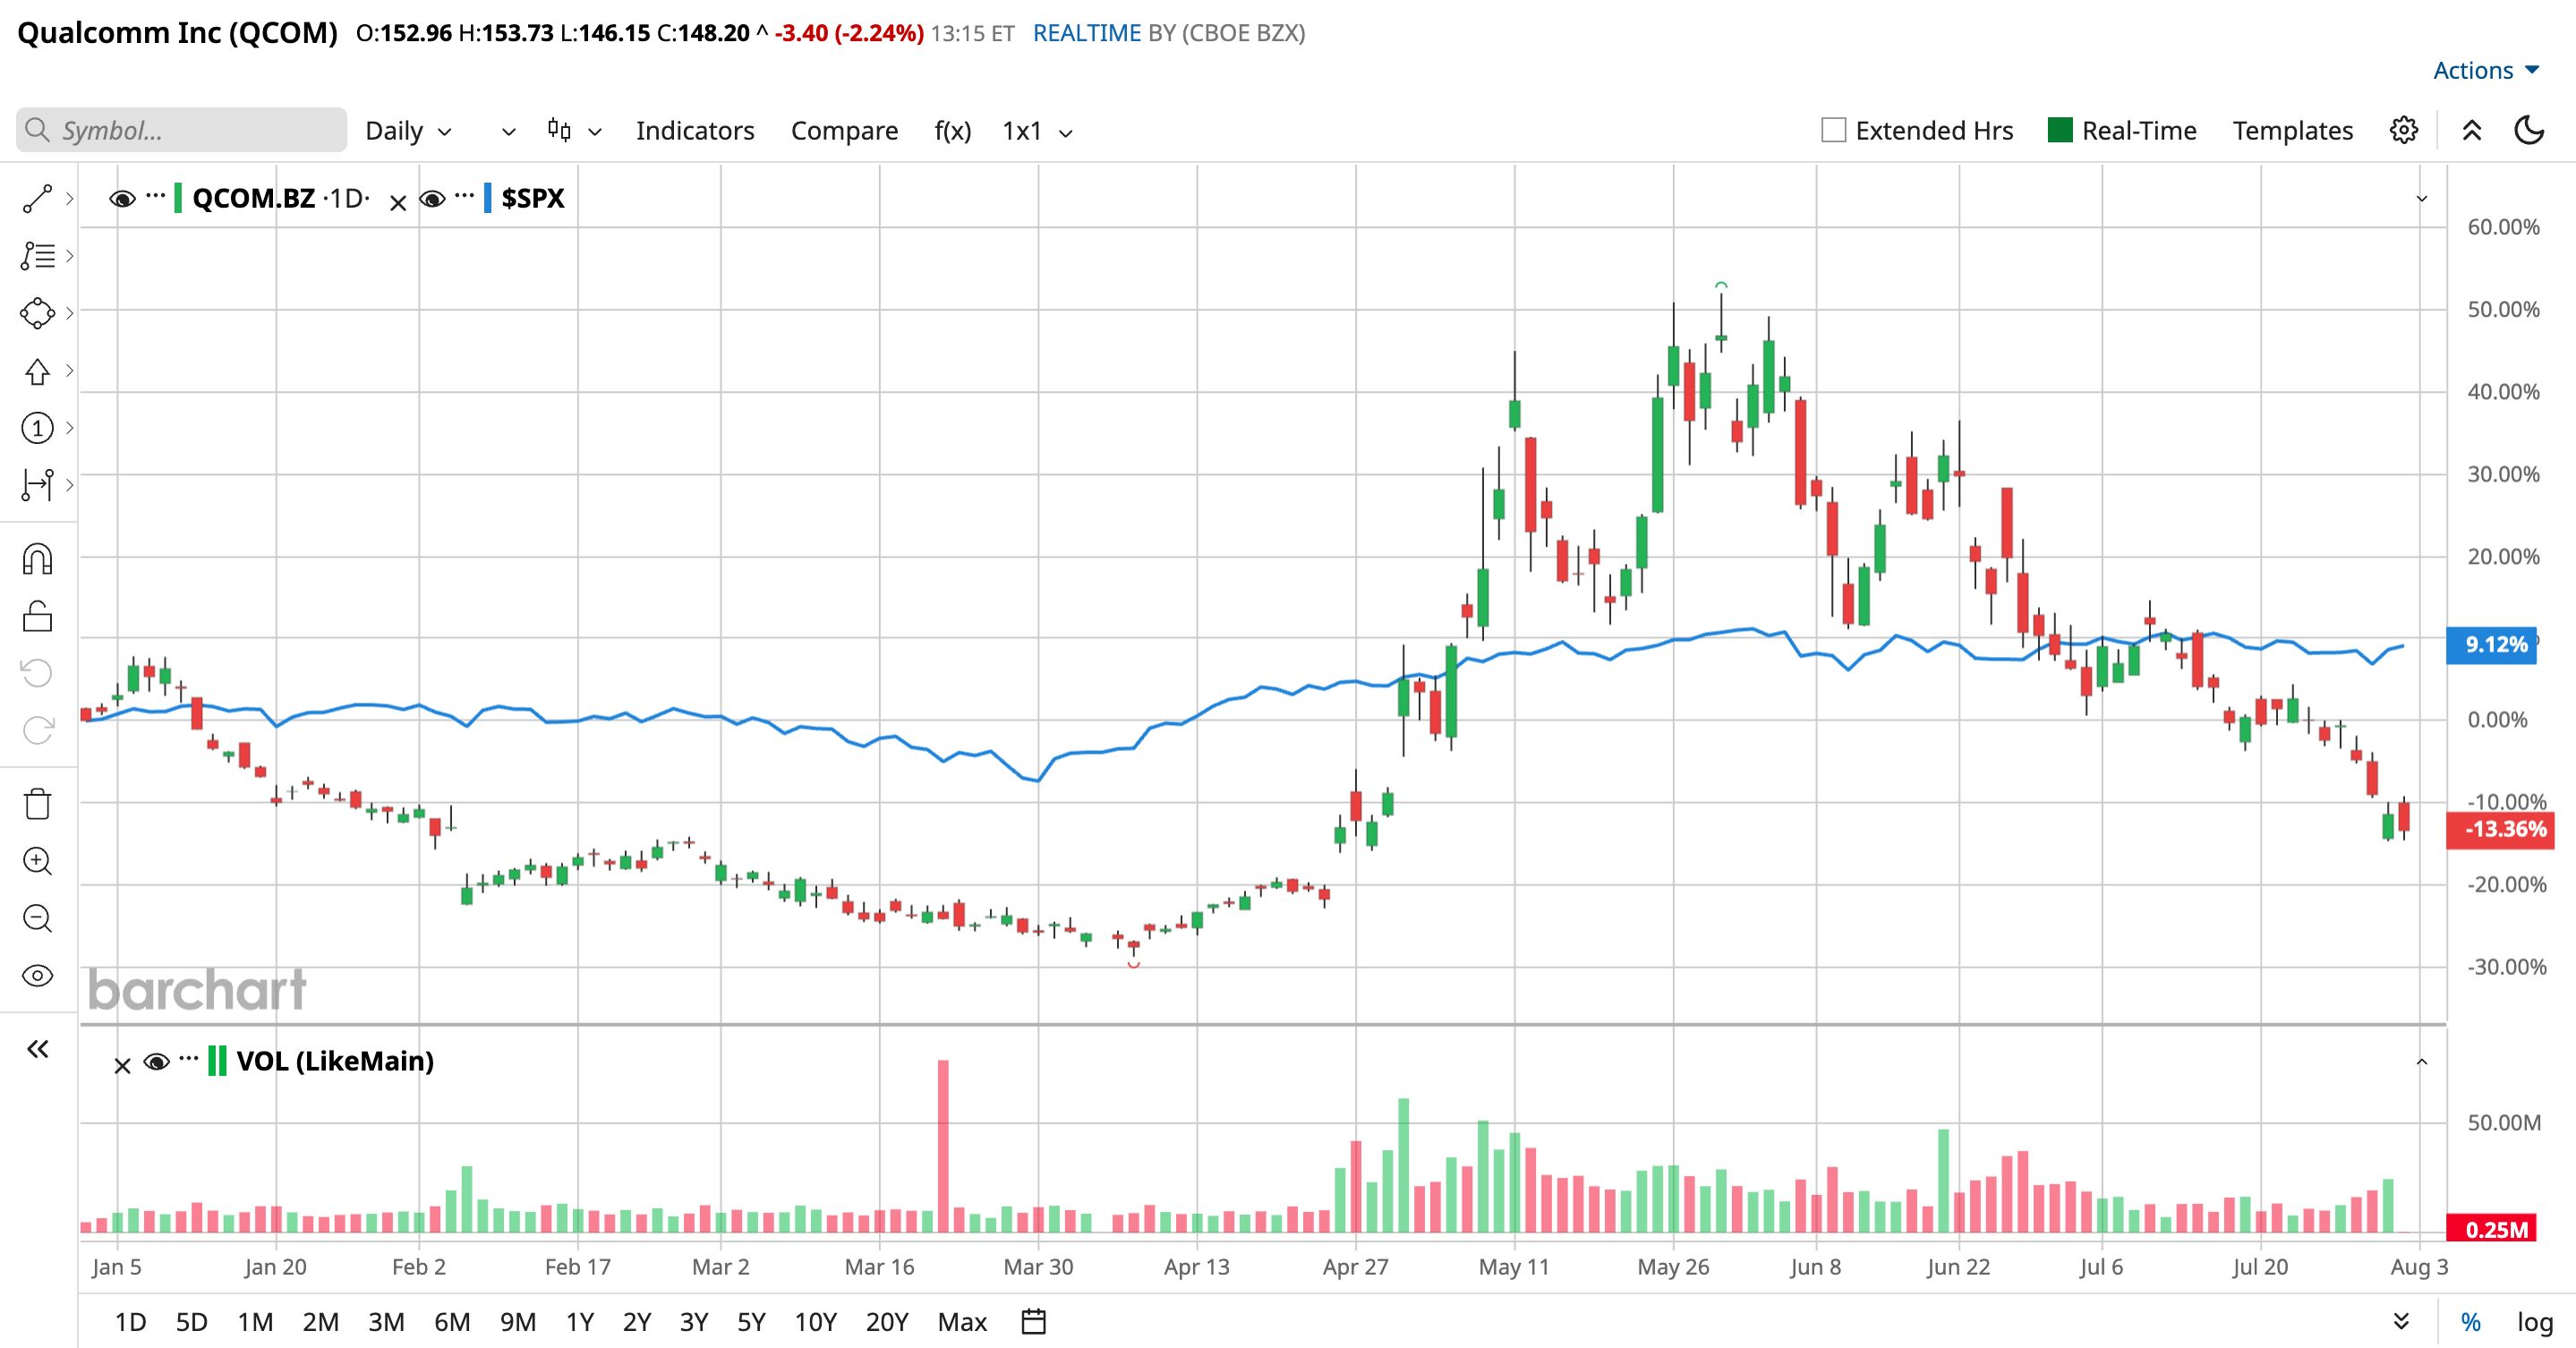This screenshot has width=2576, height=1348.
Task: Choose the arrow marker tool
Action: pyautogui.click(x=37, y=371)
